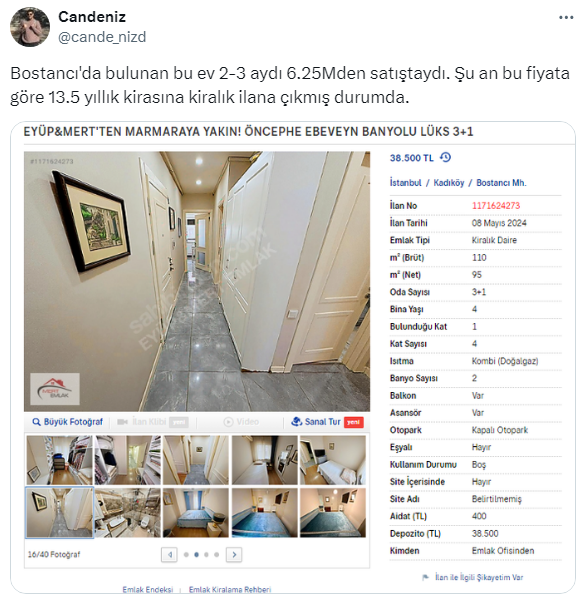Select the first photo pagination dot
The height and width of the screenshot is (598, 588).
pyautogui.click(x=186, y=555)
